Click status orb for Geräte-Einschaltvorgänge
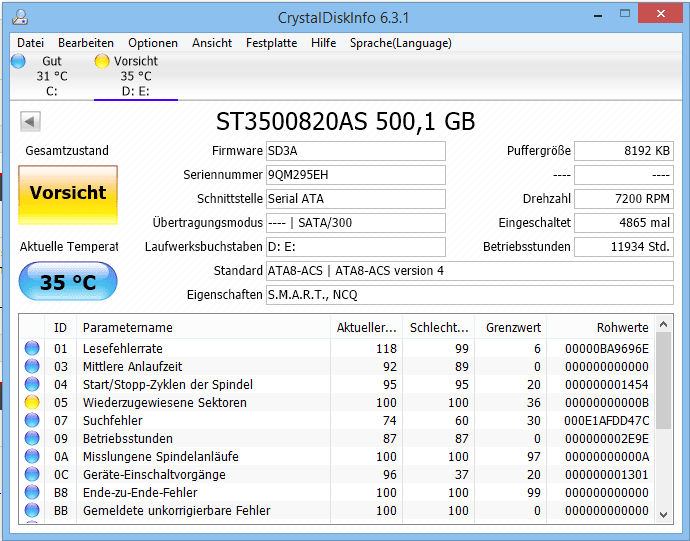This screenshot has width=690, height=541. 32,475
